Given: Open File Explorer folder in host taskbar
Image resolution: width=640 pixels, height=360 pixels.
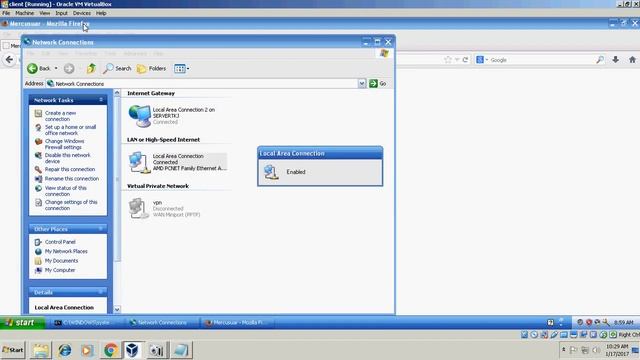Looking at the screenshot, I should pos(41,350).
